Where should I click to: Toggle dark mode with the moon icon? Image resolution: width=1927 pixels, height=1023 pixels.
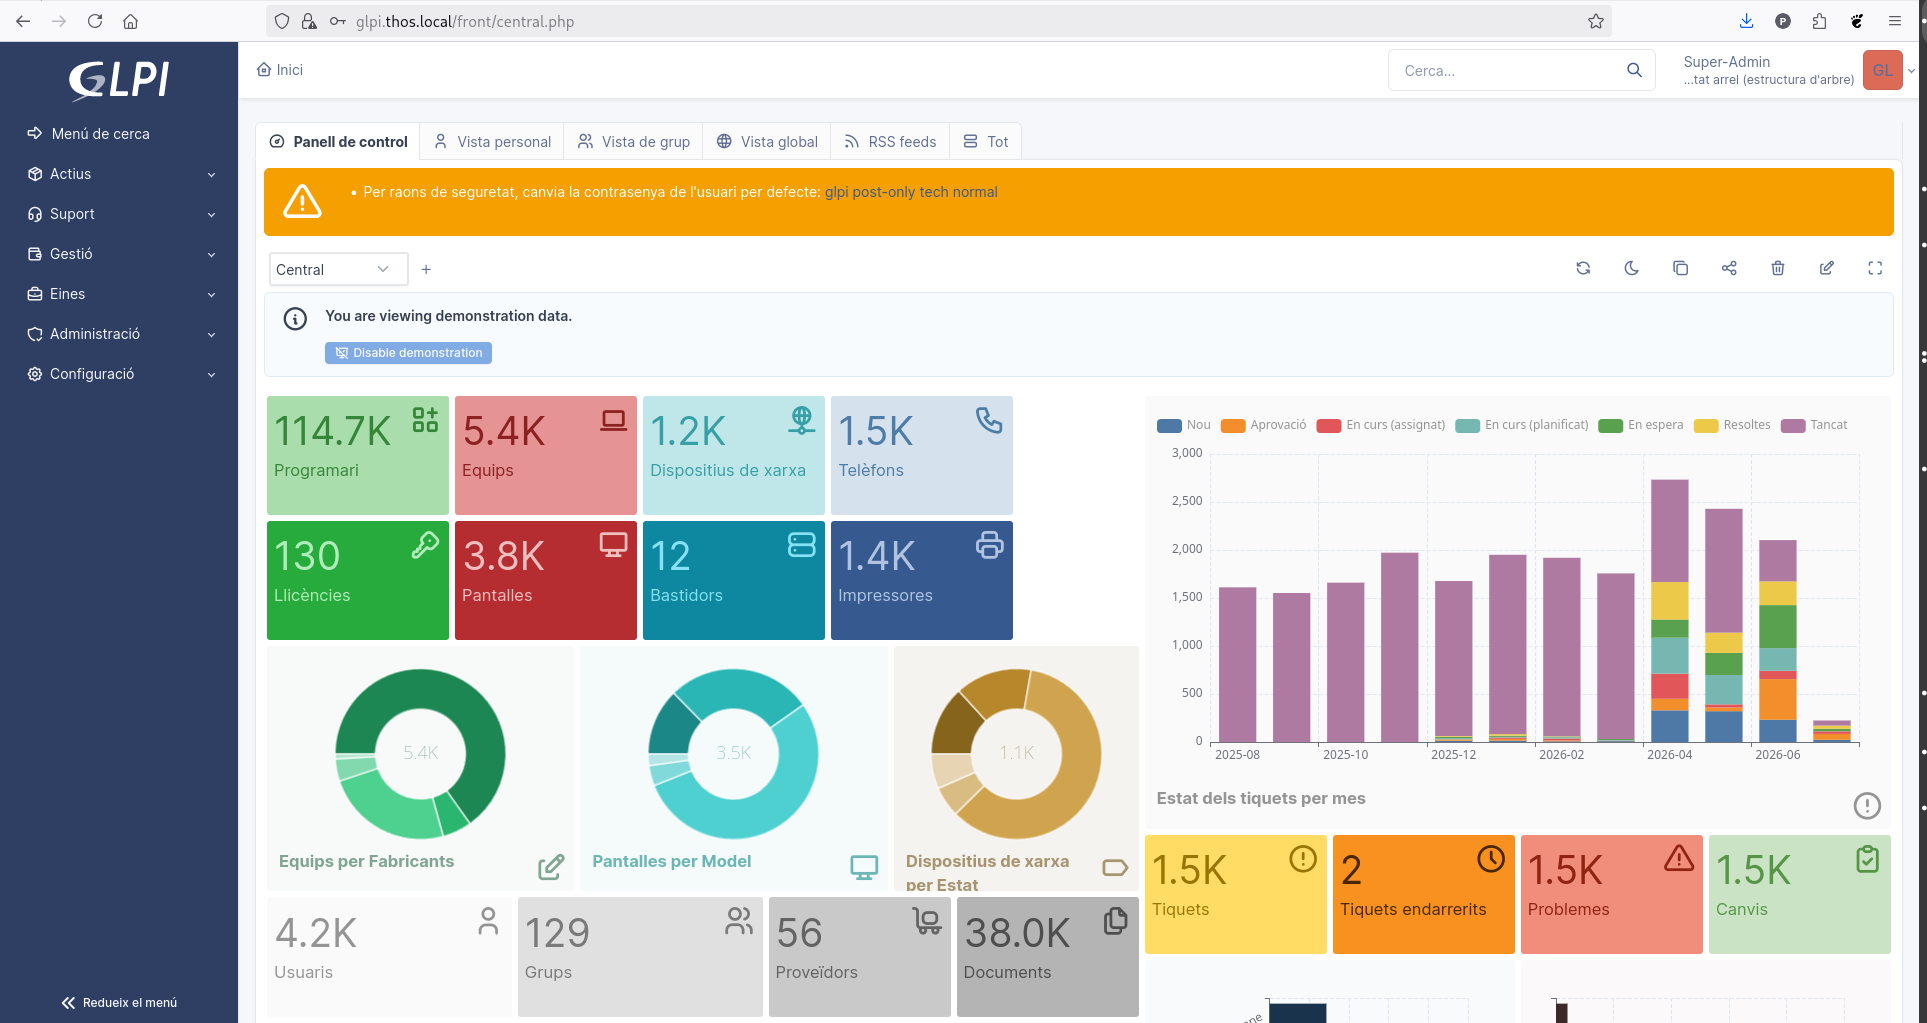click(1632, 268)
